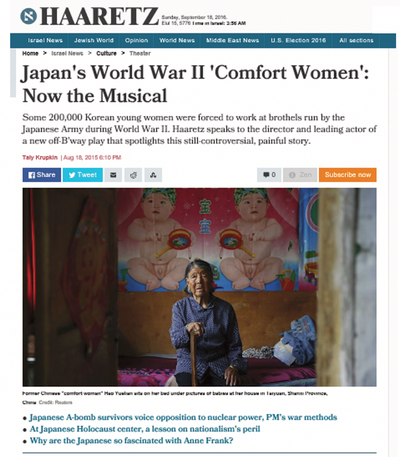Tweet this article with Twitter button

83,175
